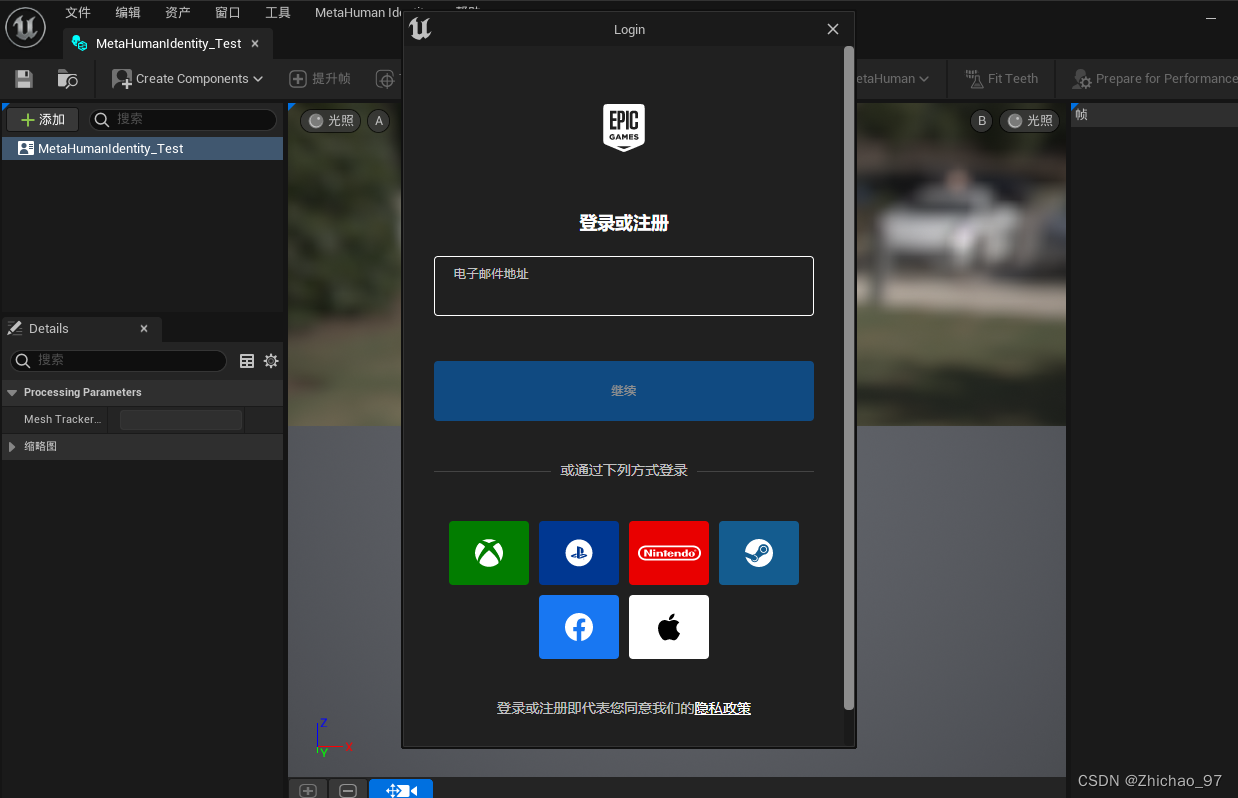Screen dimensions: 1238x798
Task: Sign in with Facebook icon
Action: pos(579,627)
